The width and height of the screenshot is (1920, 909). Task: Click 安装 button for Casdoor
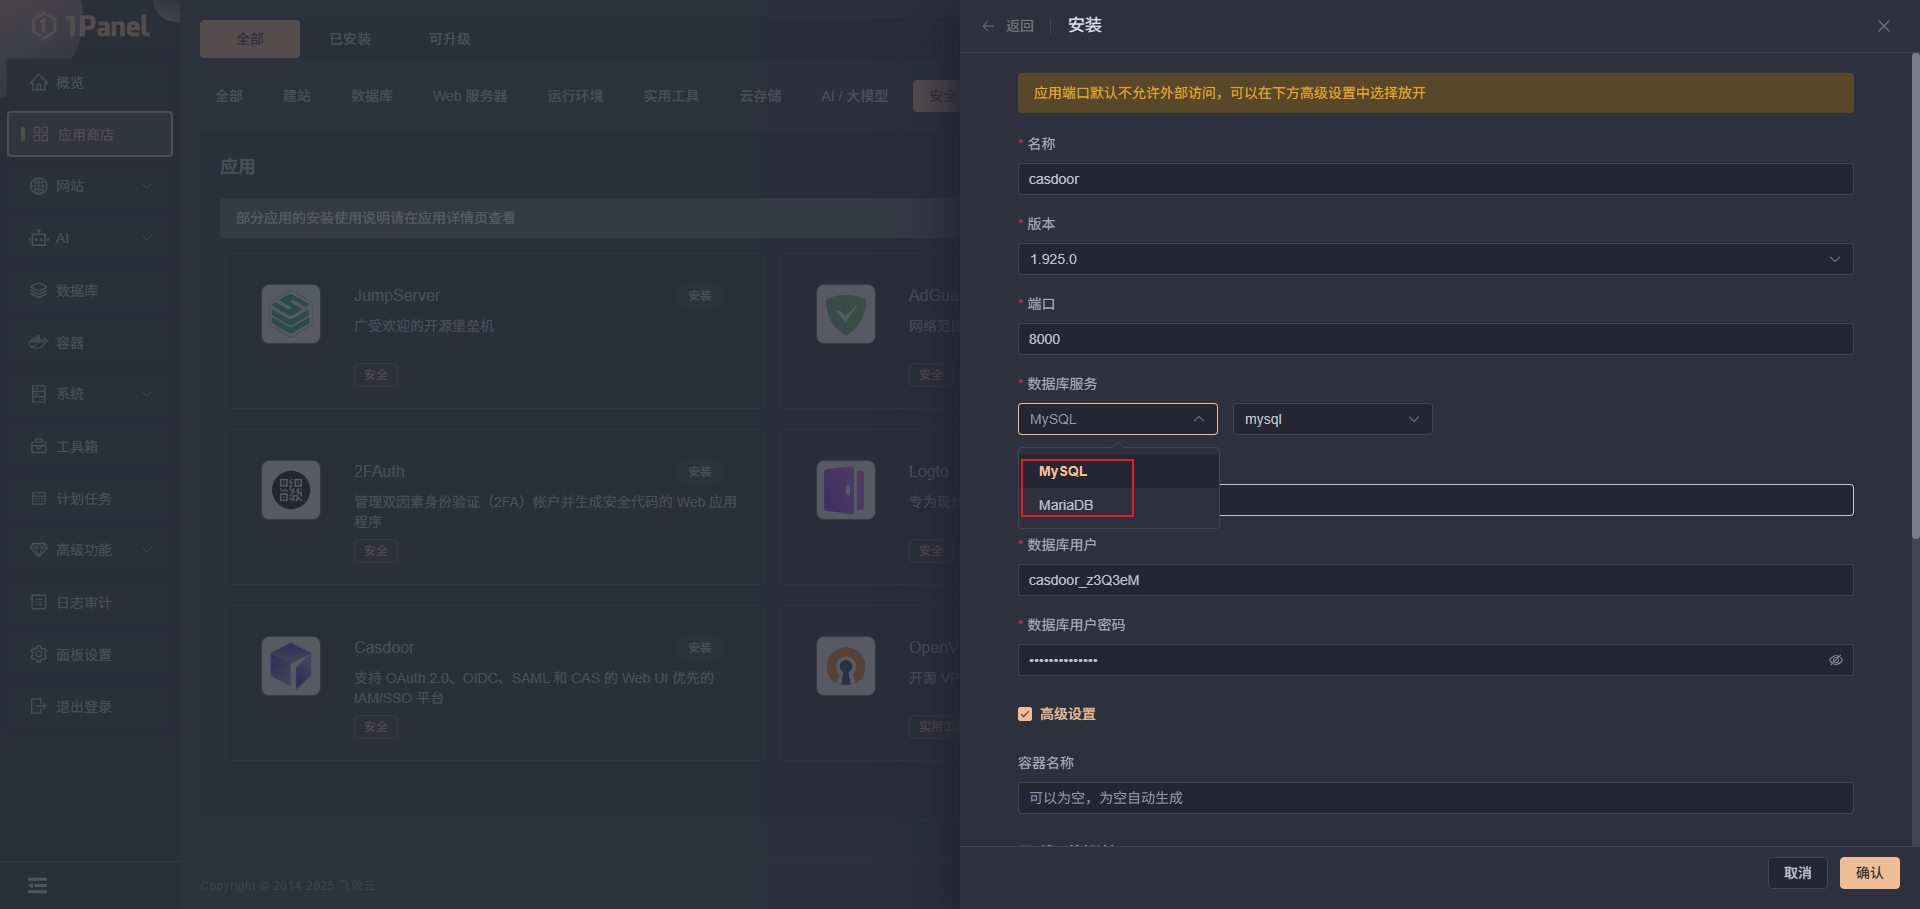click(700, 648)
